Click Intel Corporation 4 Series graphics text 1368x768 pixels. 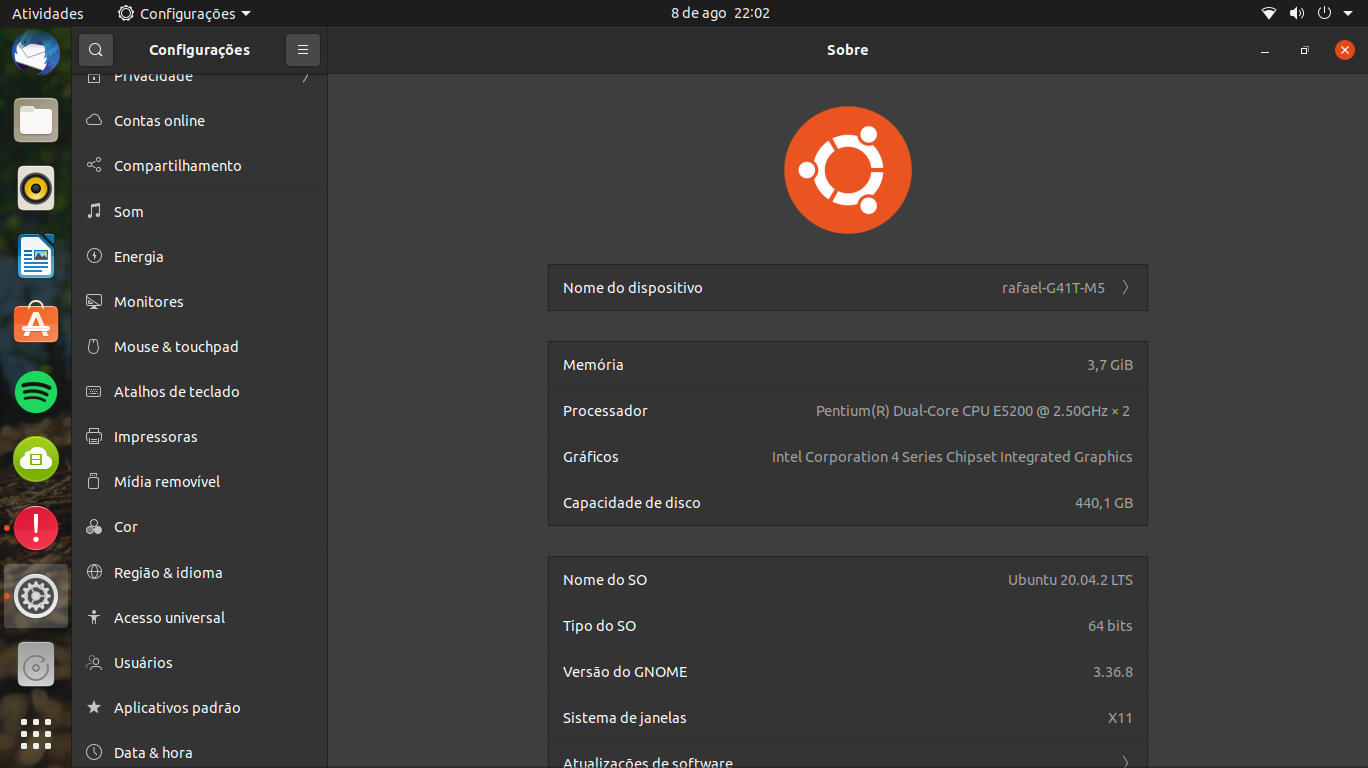pyautogui.click(x=952, y=457)
